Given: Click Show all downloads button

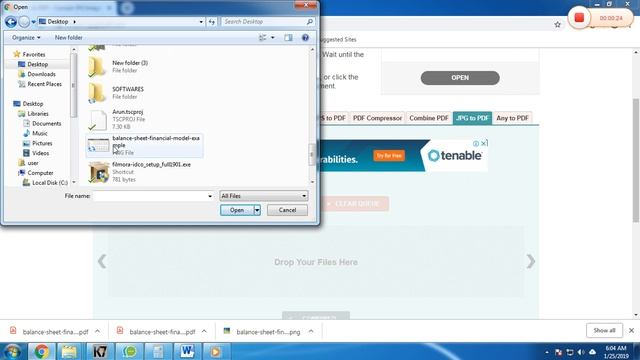Looking at the screenshot, I should pos(604,330).
